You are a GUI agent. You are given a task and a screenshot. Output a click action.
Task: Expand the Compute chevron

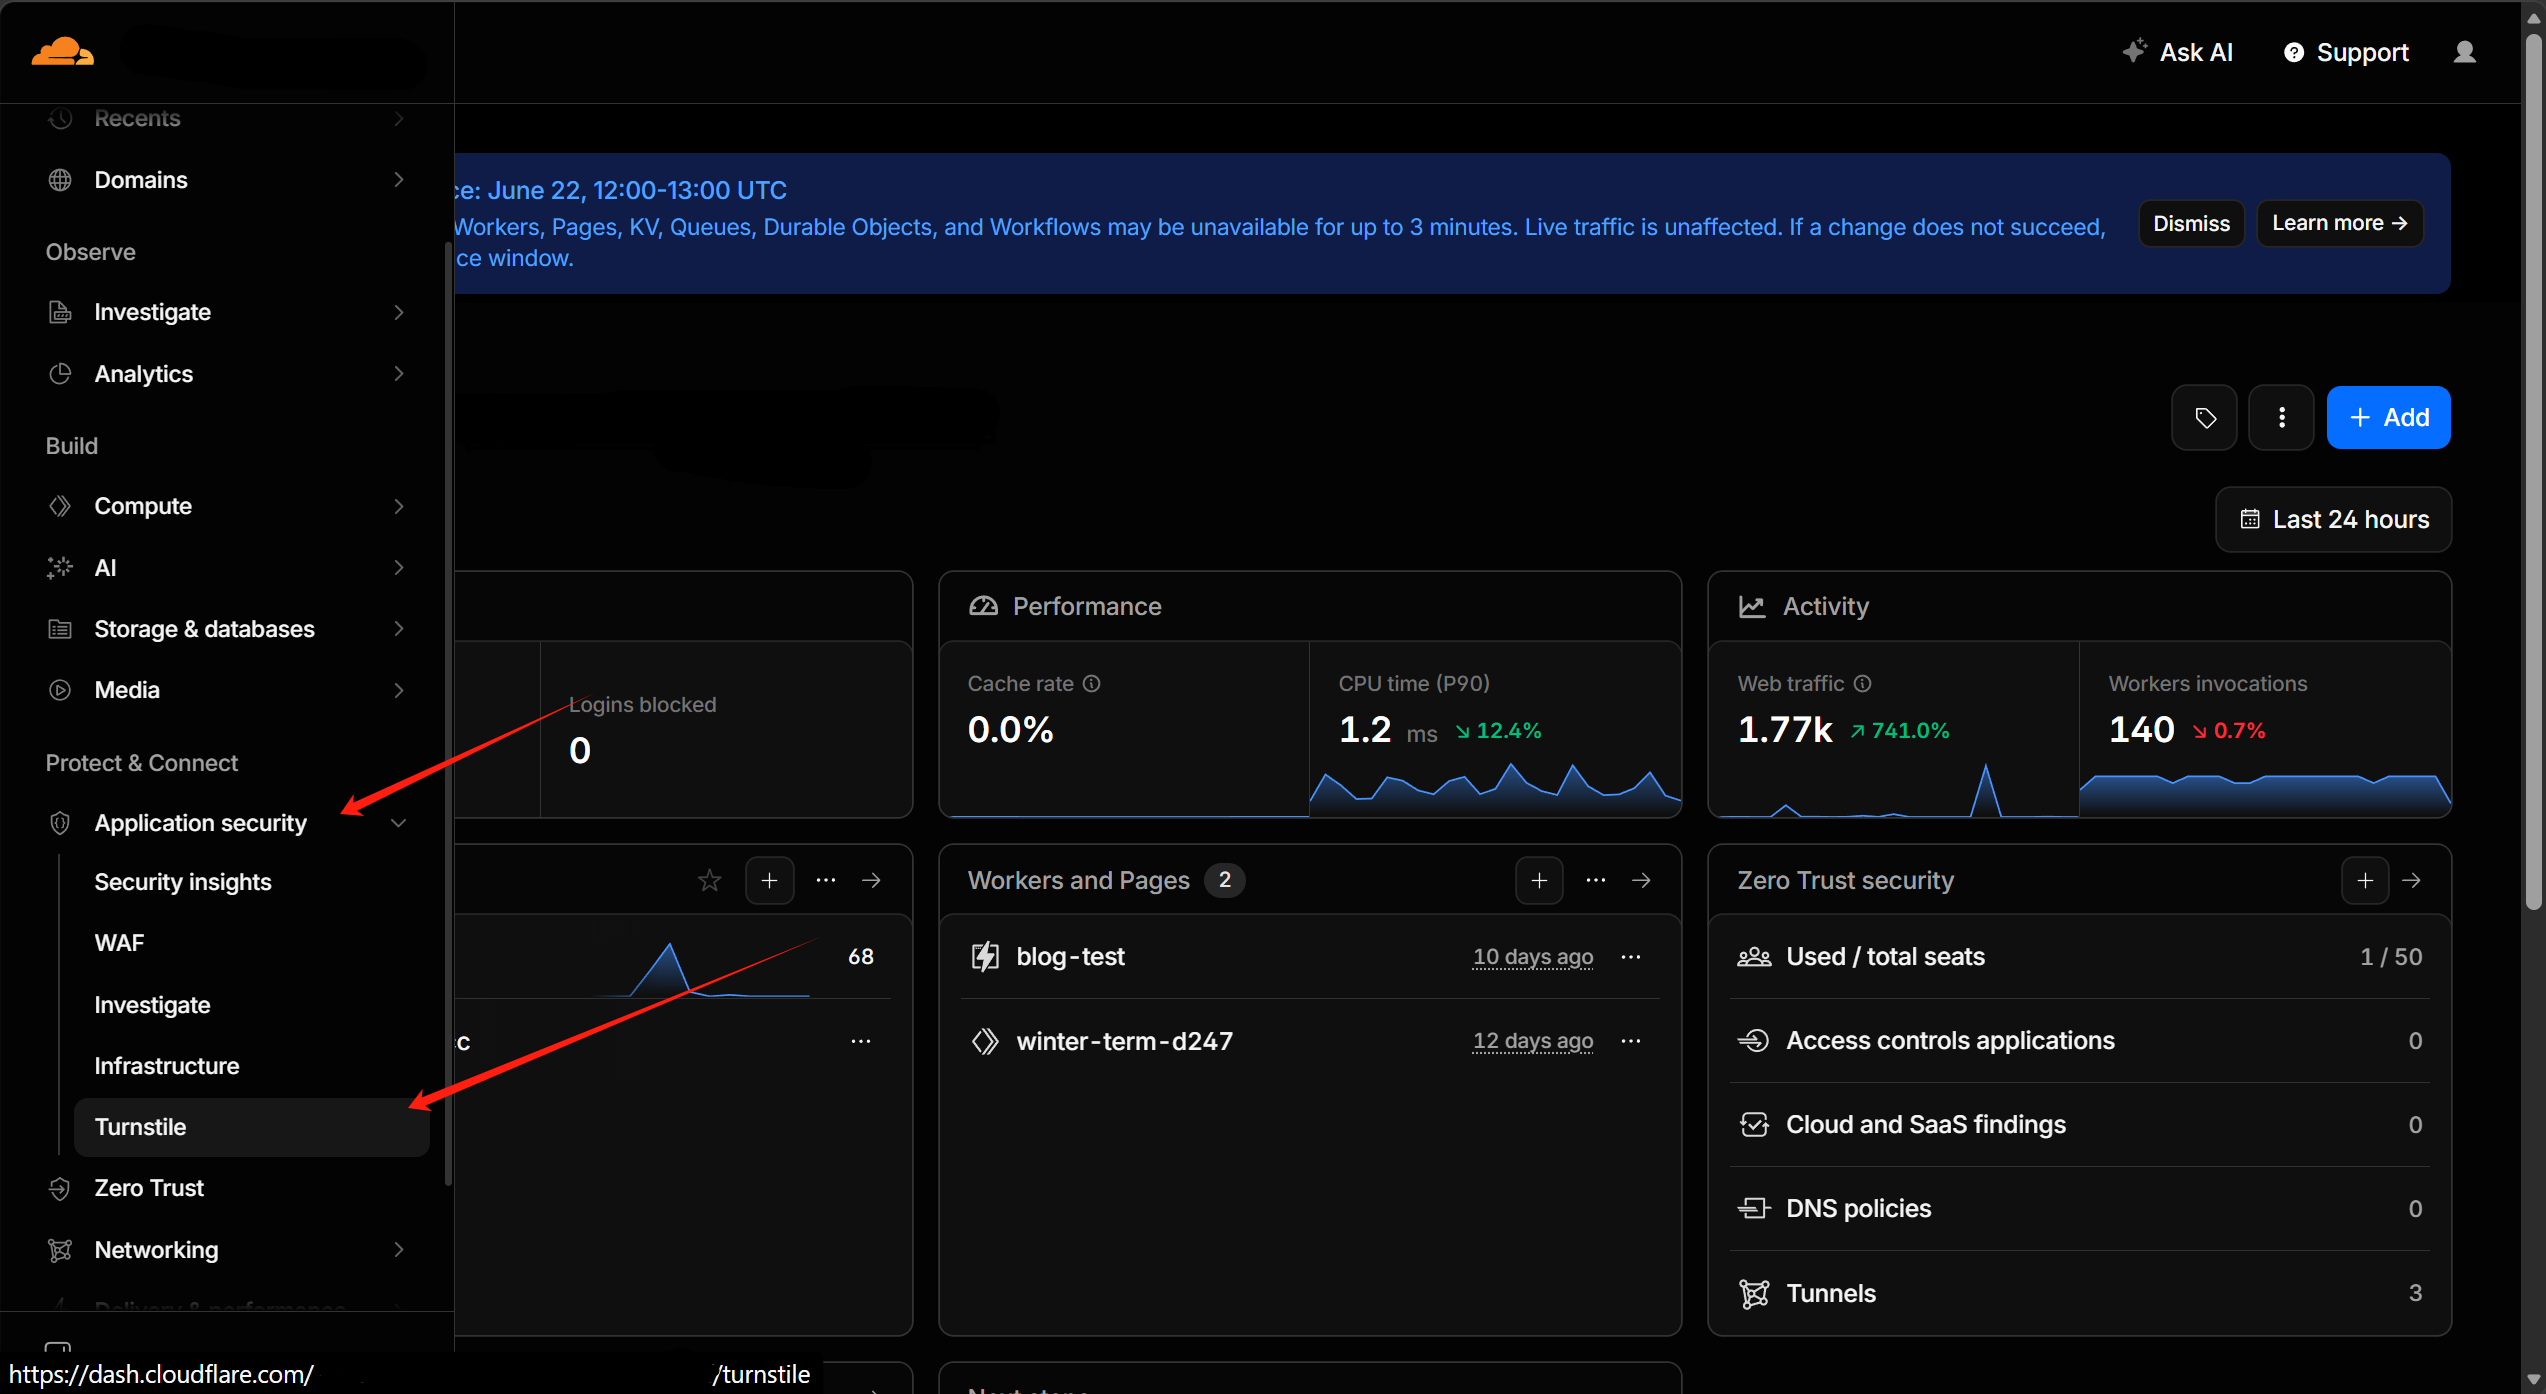399,506
